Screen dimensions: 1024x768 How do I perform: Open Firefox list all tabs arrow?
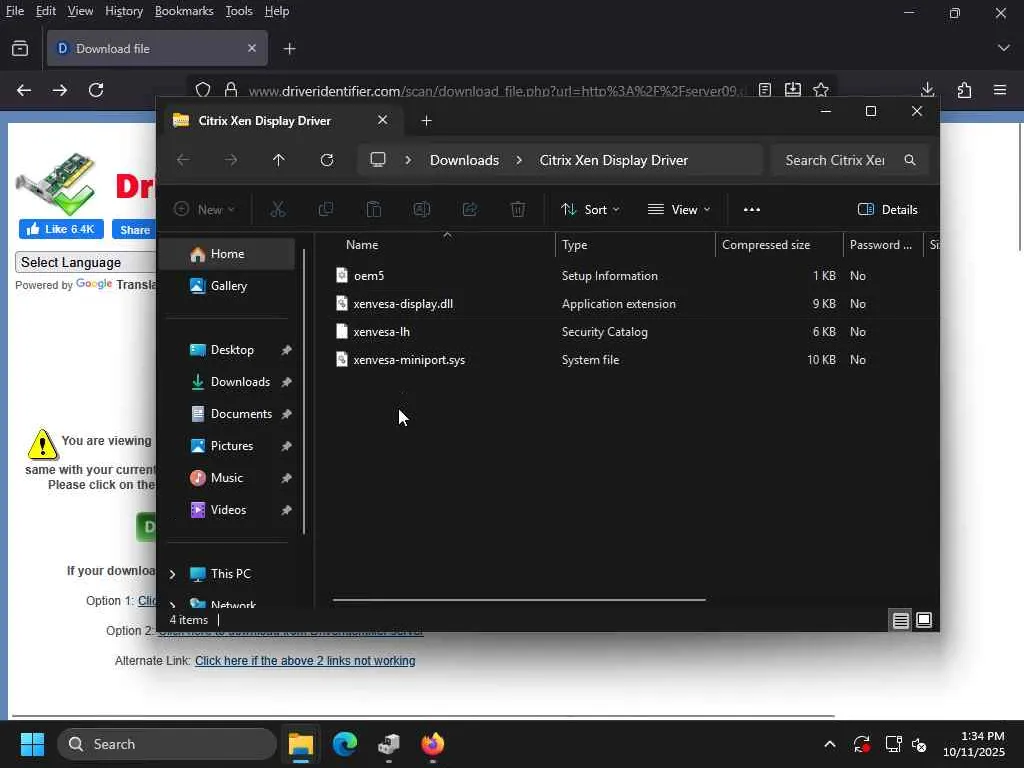click(1003, 48)
